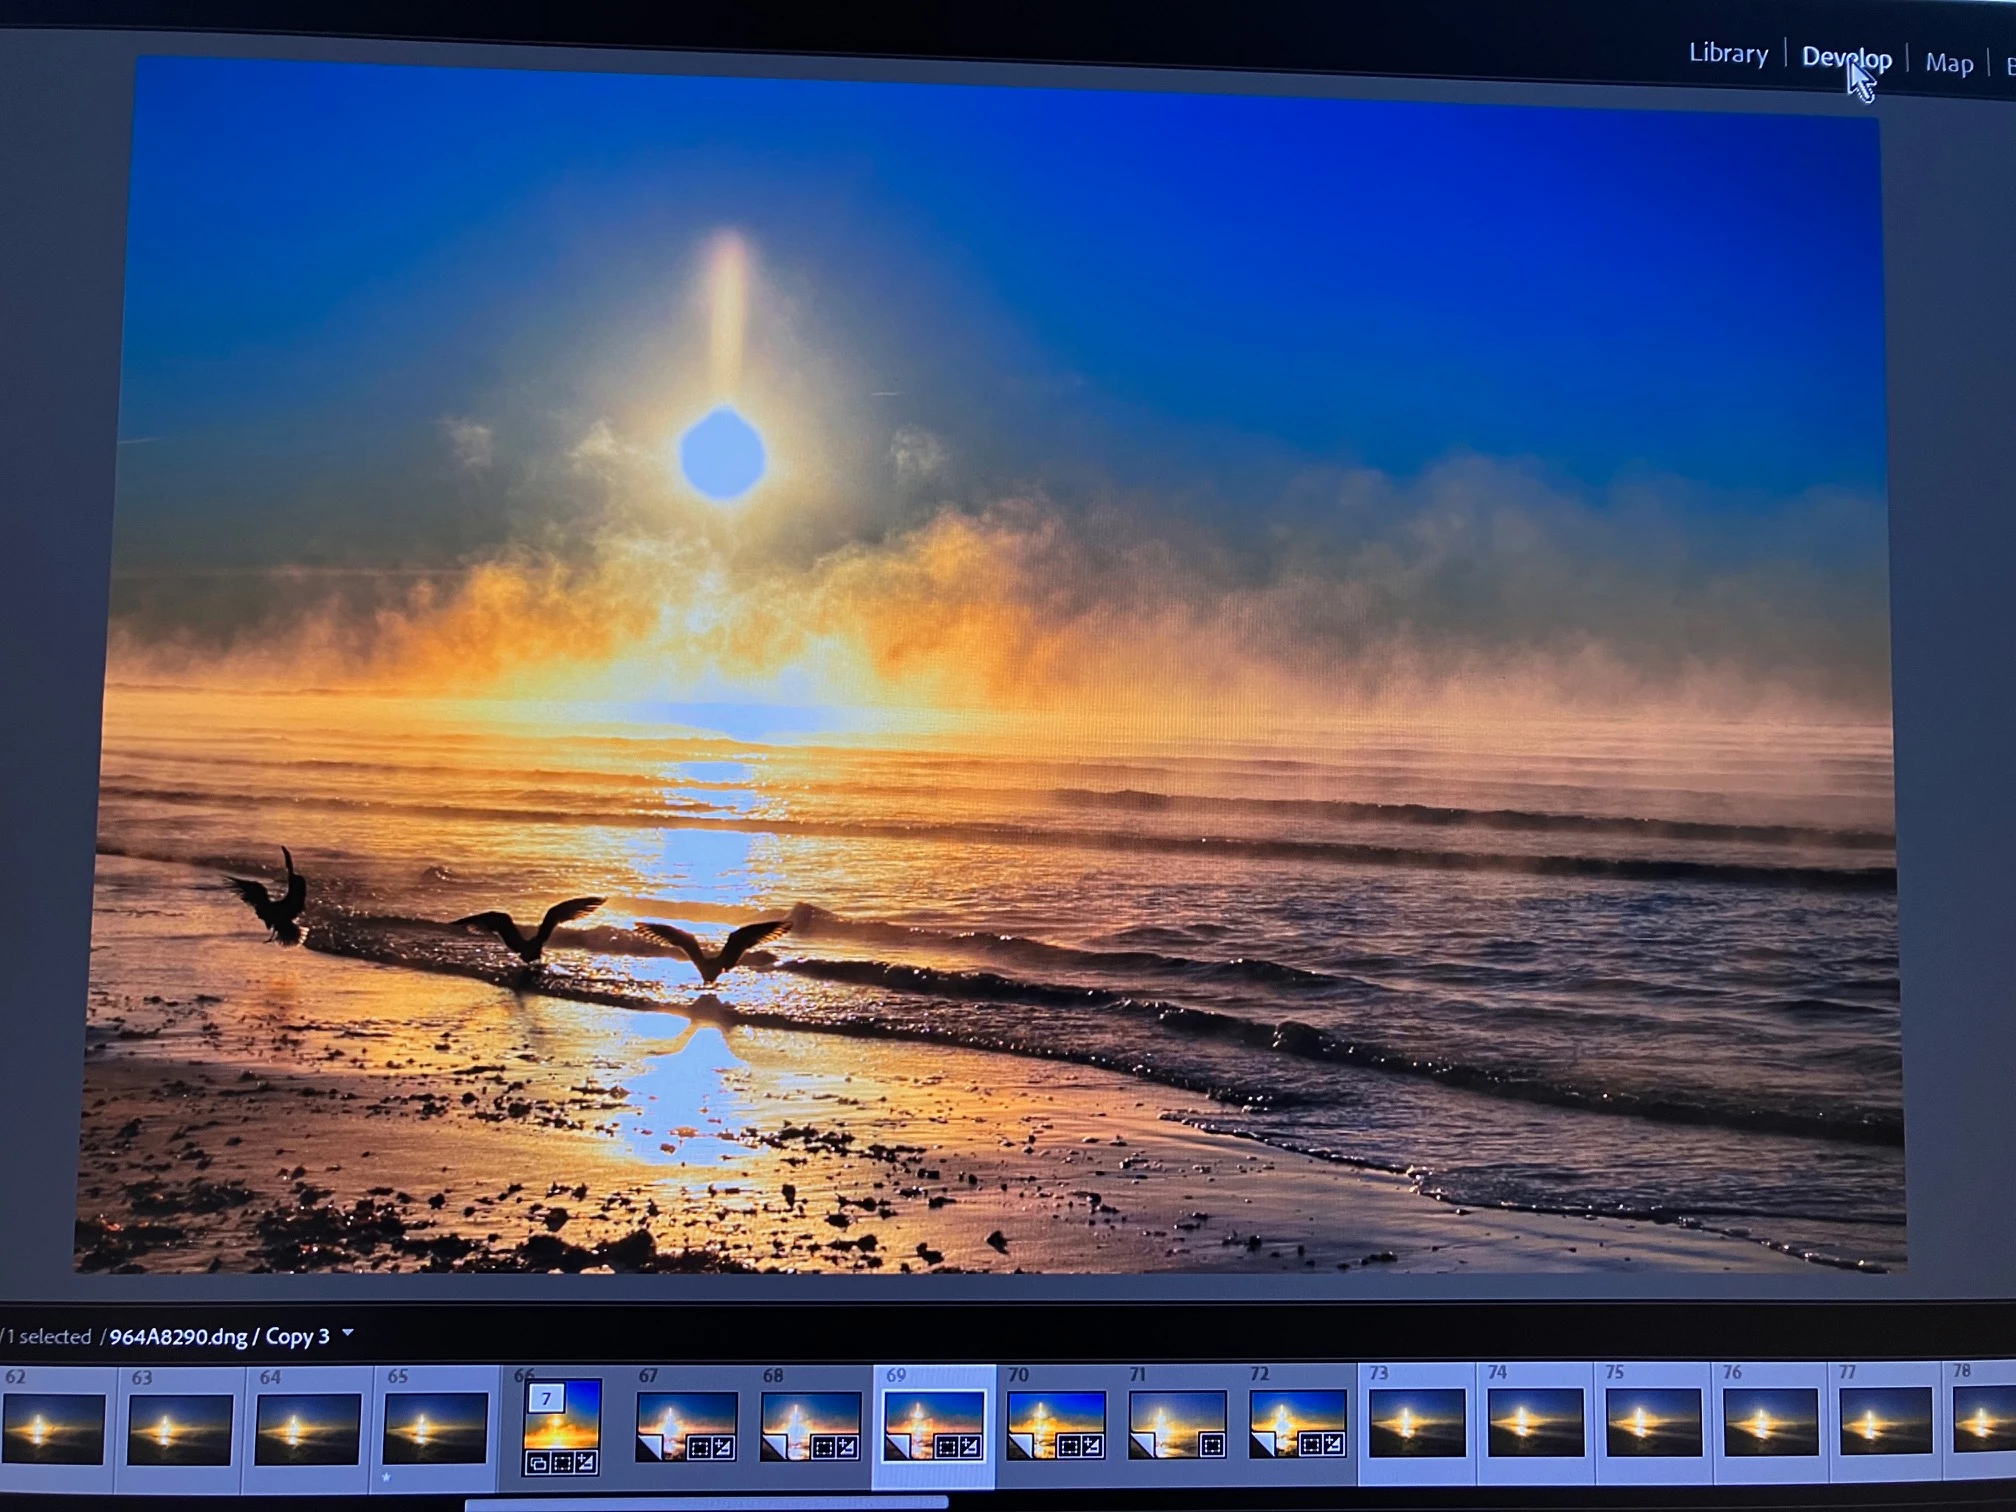Screen dimensions: 2016x1512
Task: Open the Map module
Action: pyautogui.click(x=1948, y=63)
